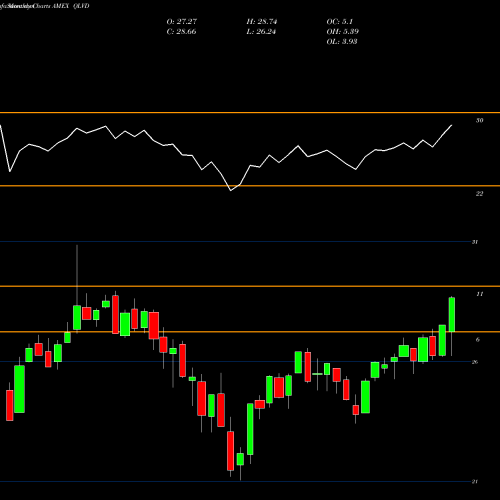Click the close price value C: 28.66
Image resolution: width=500 pixels, height=500 pixels.
[x=181, y=32]
